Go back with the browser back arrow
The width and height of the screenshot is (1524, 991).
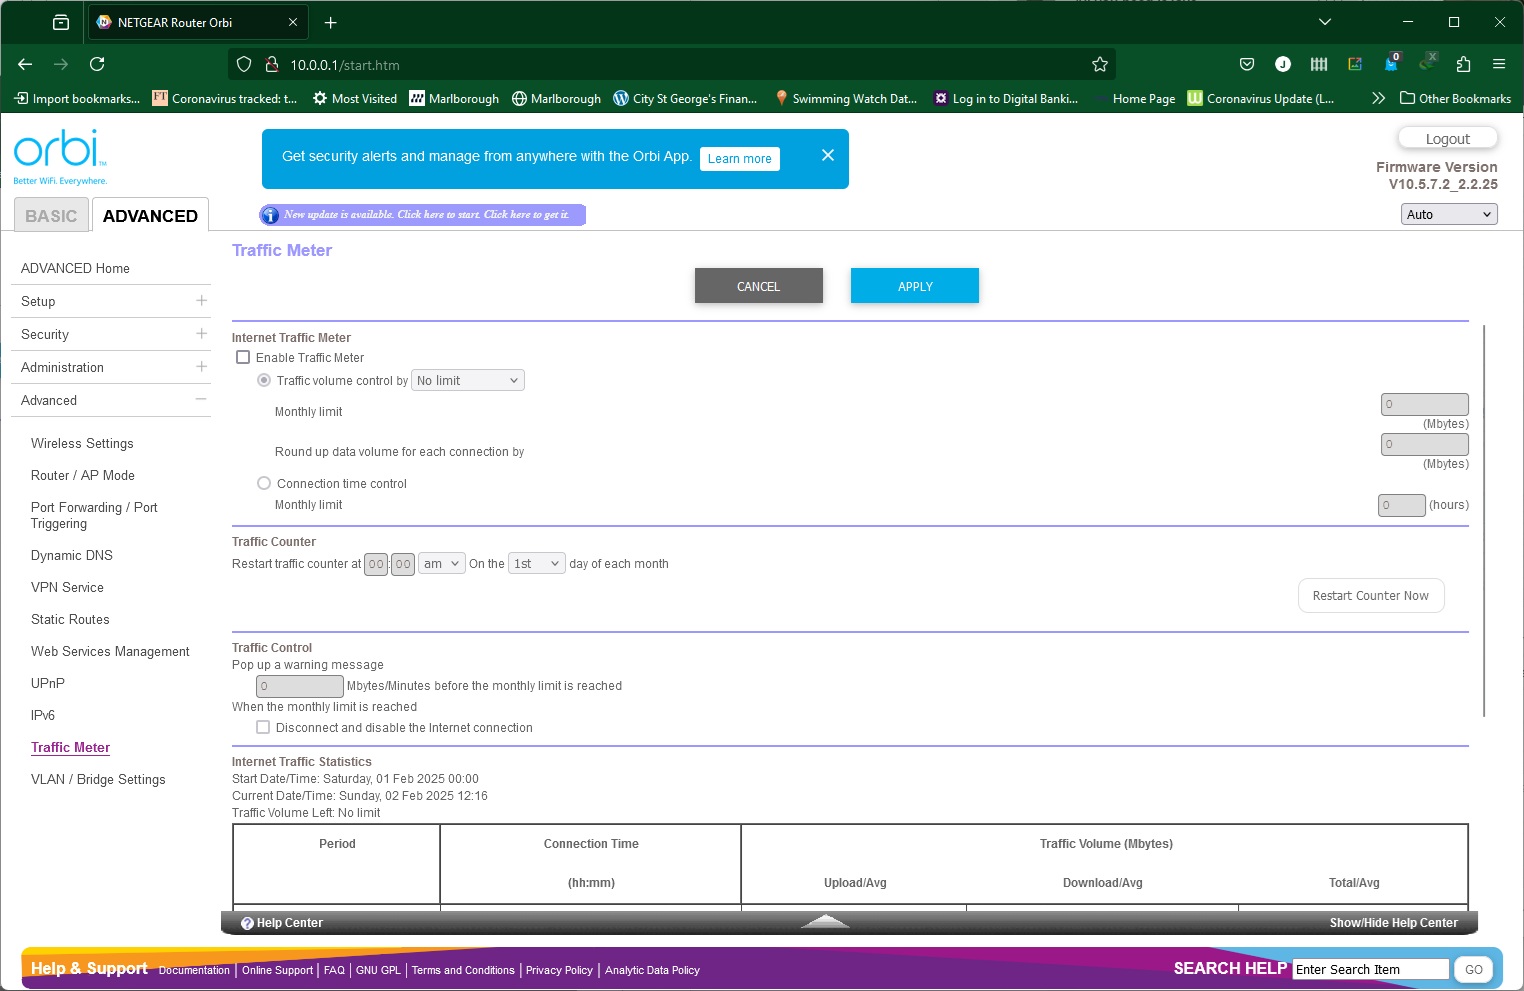pyautogui.click(x=25, y=64)
